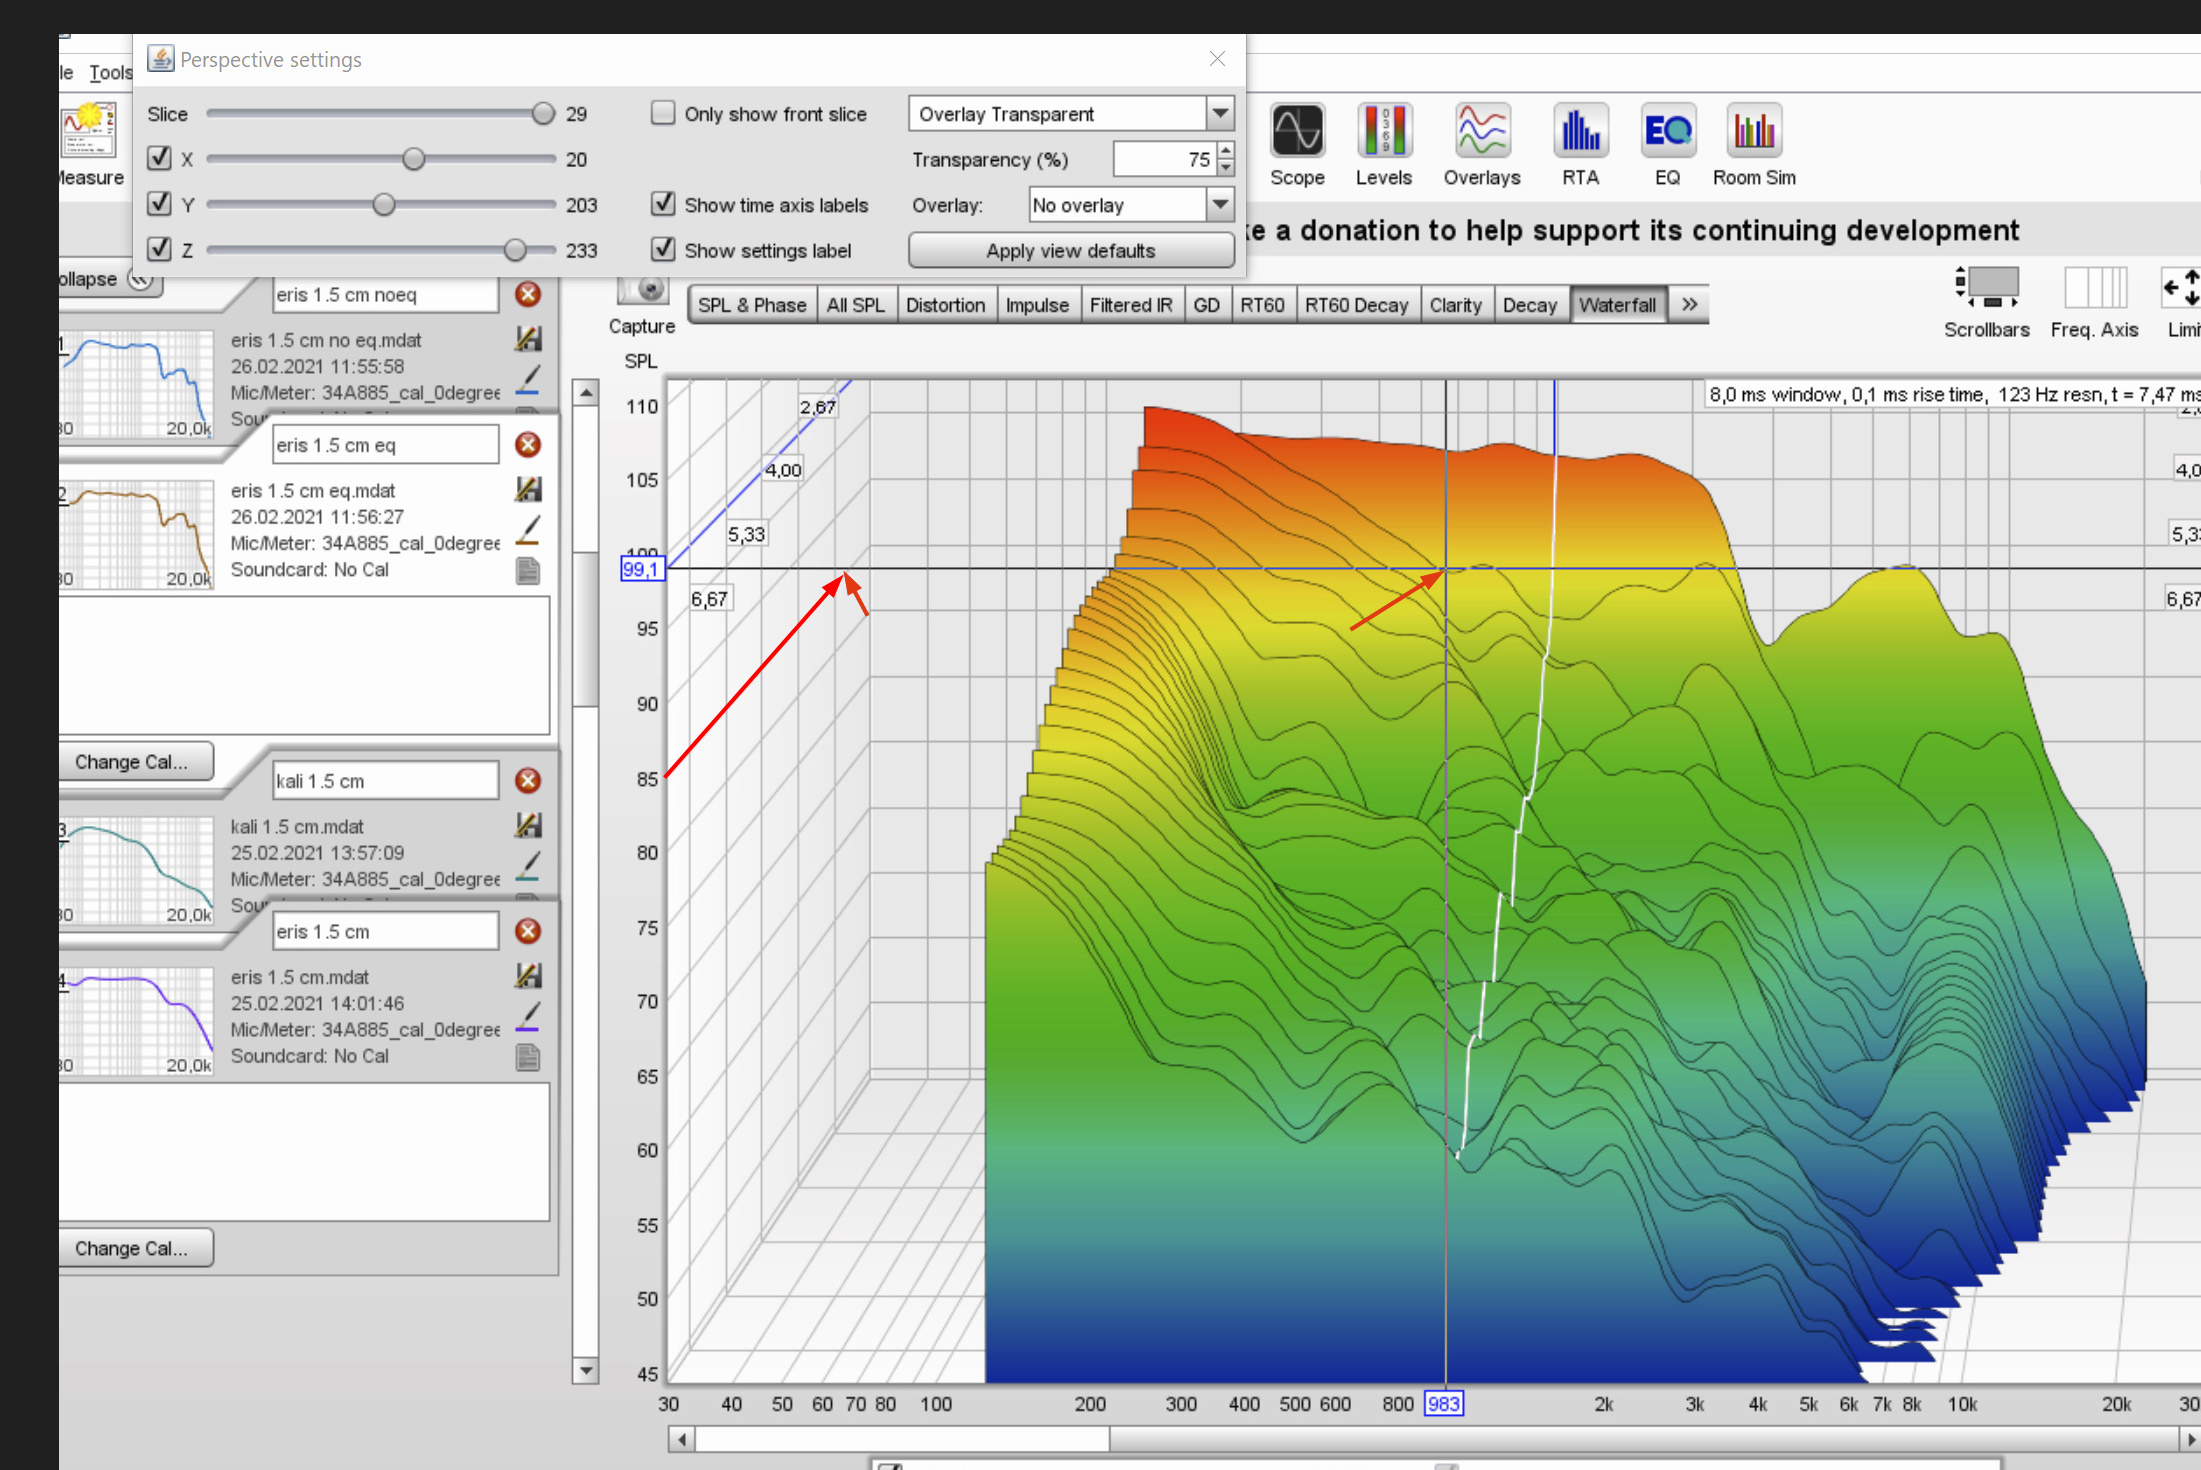Click Change Cal button below measurement 3
Viewport: 2201px width, 1470px height.
pyautogui.click(x=133, y=1249)
